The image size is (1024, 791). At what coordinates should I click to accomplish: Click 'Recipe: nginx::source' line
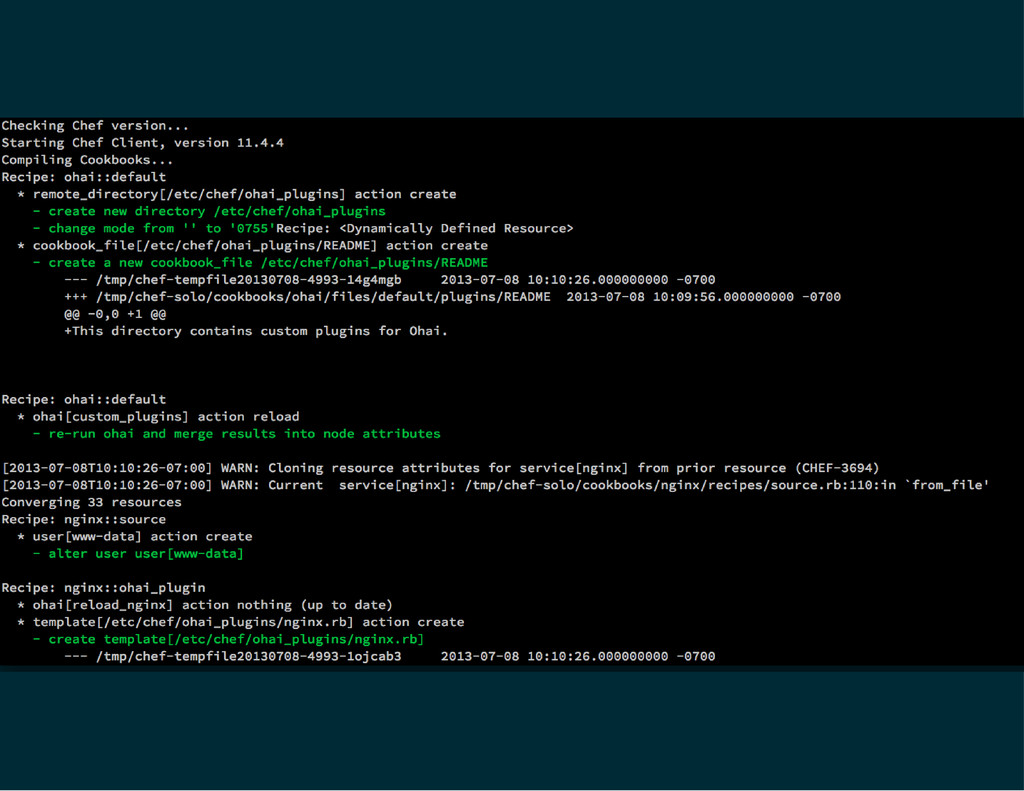click(x=84, y=519)
